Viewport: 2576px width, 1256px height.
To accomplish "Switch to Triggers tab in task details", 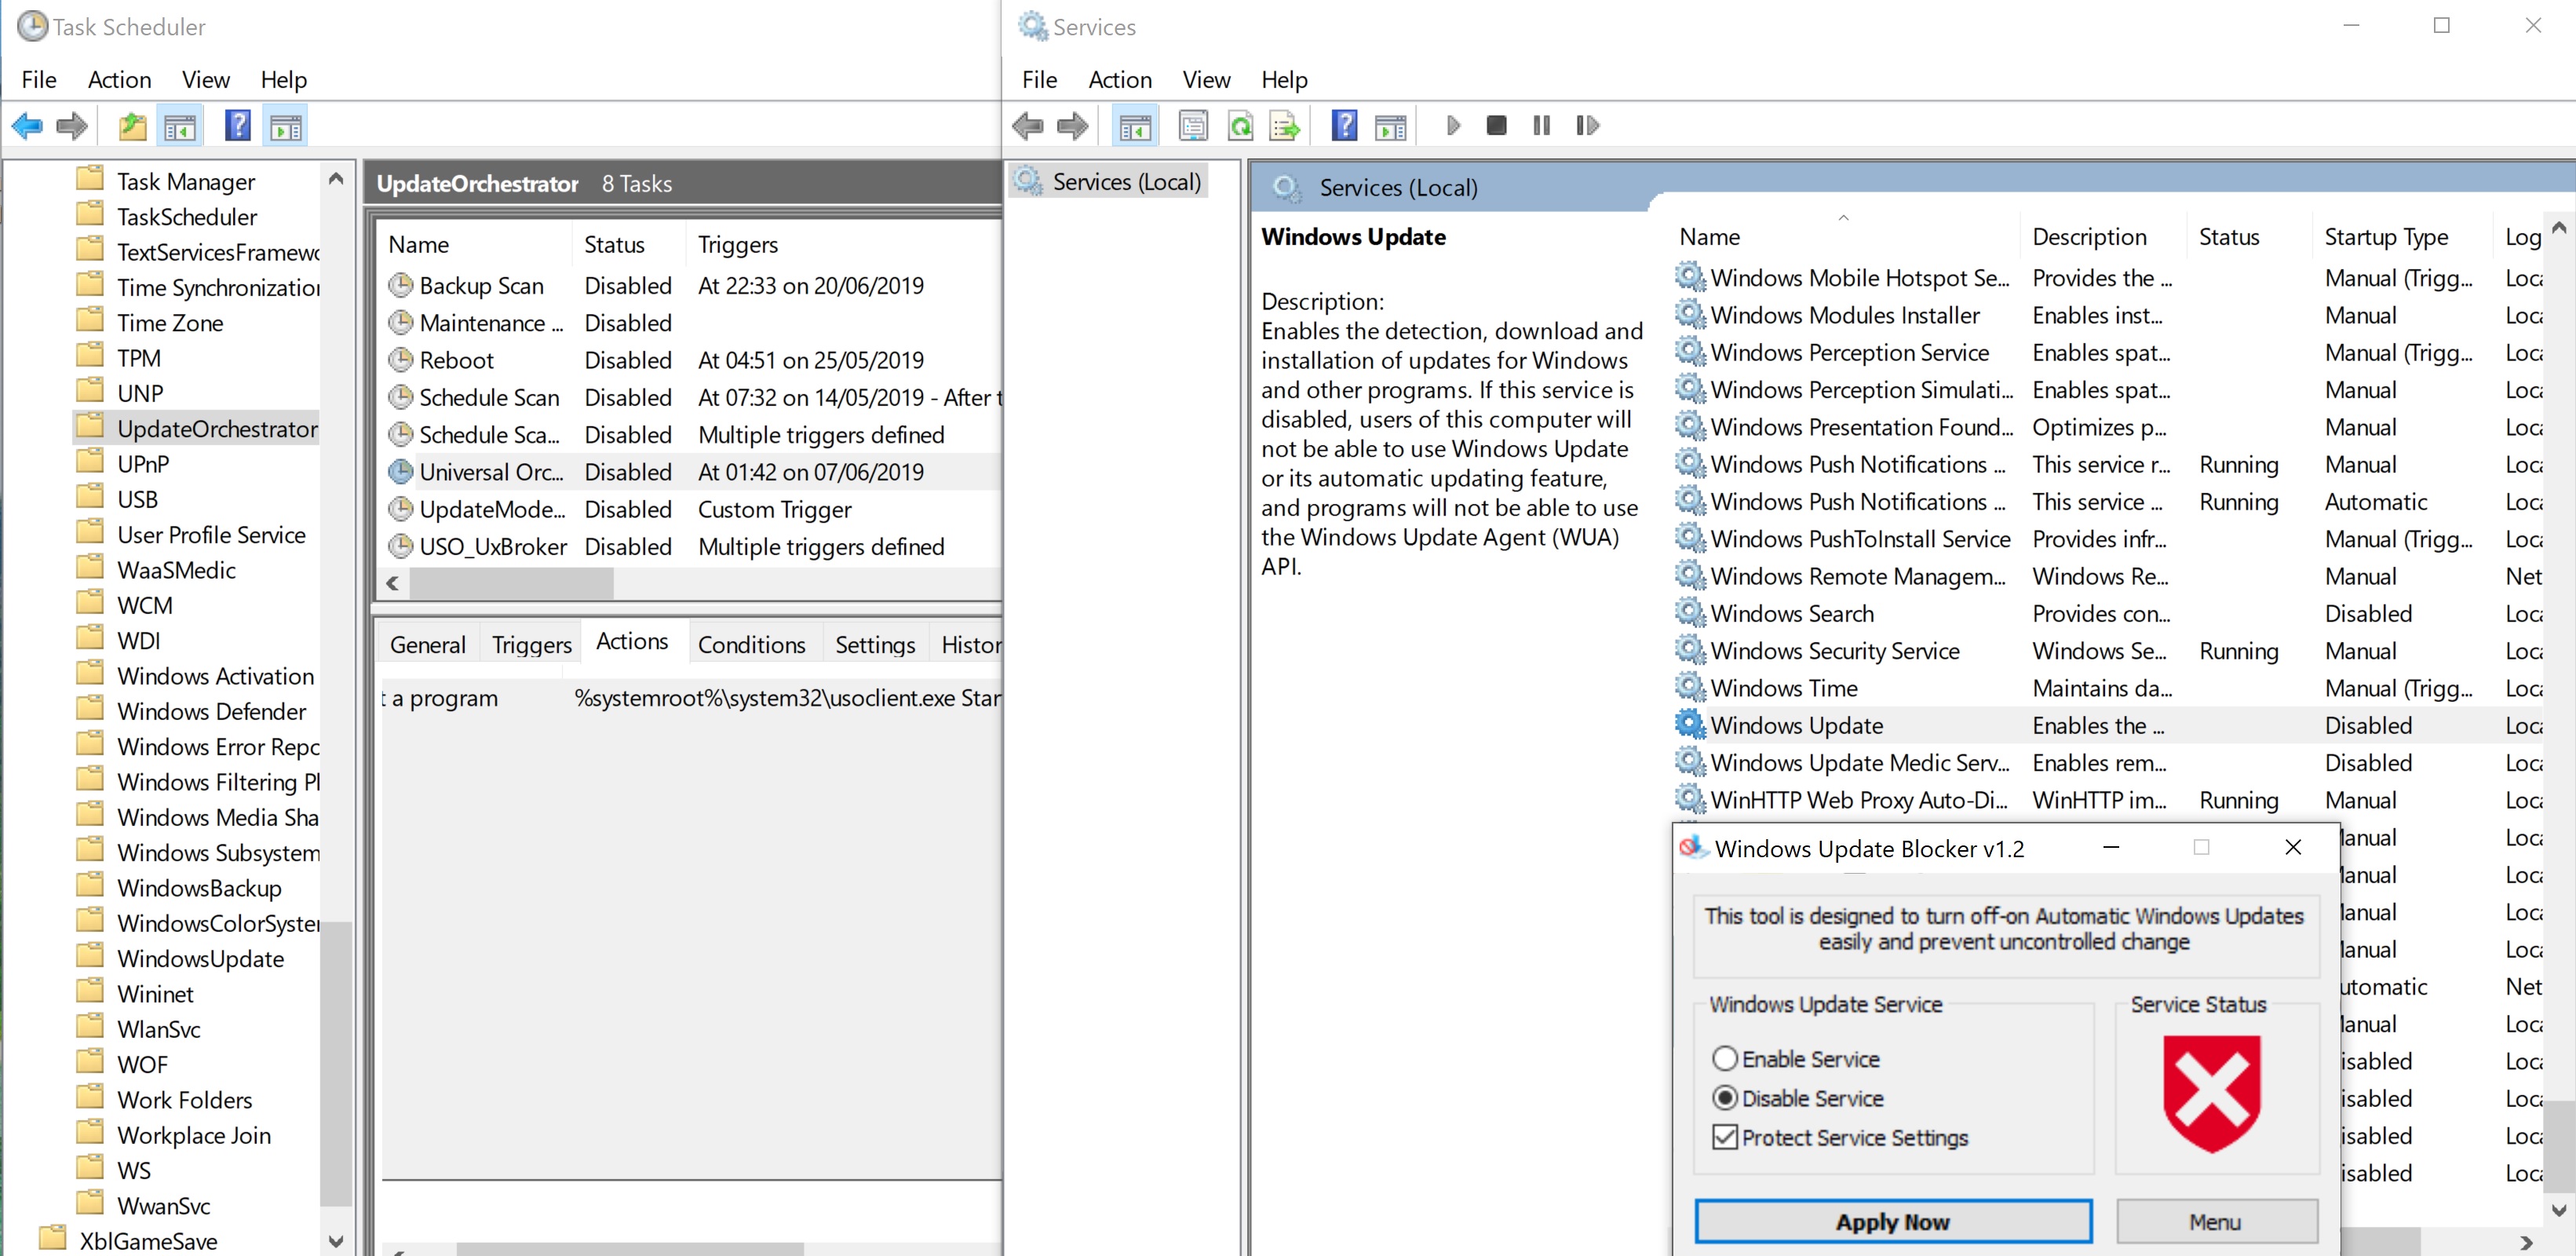I will 531,644.
